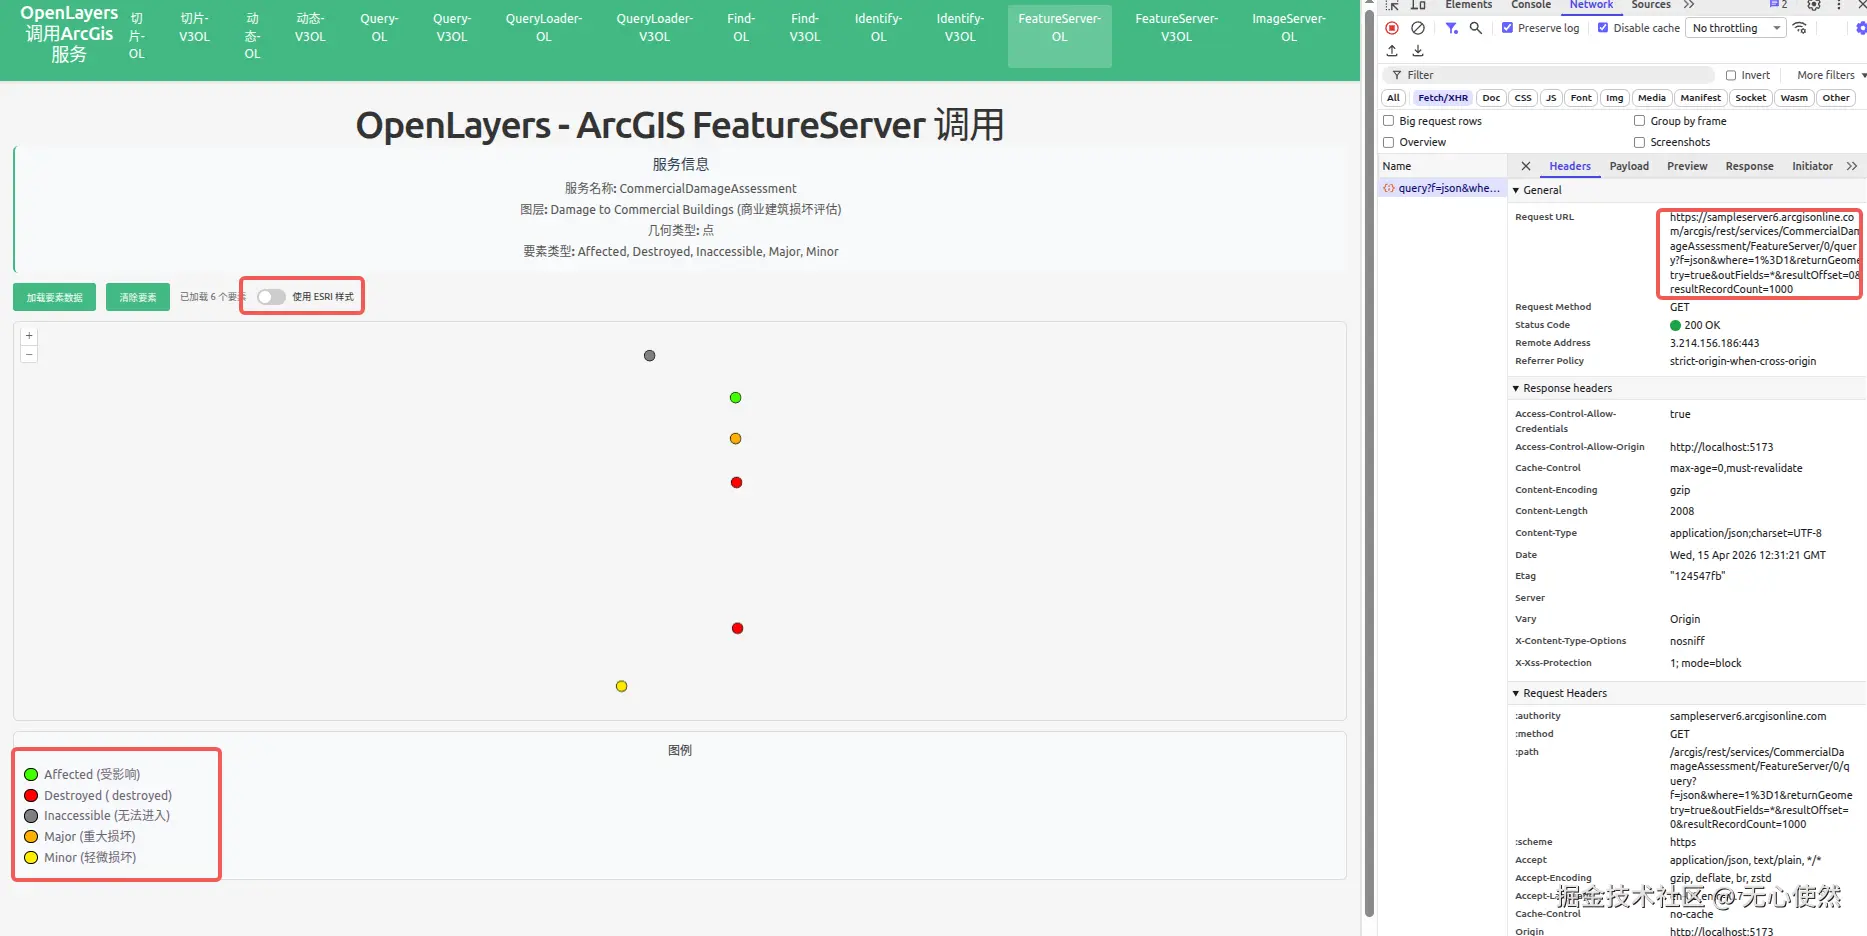Click the gray Inaccessible point on map
The width and height of the screenshot is (1867, 936).
pos(650,356)
